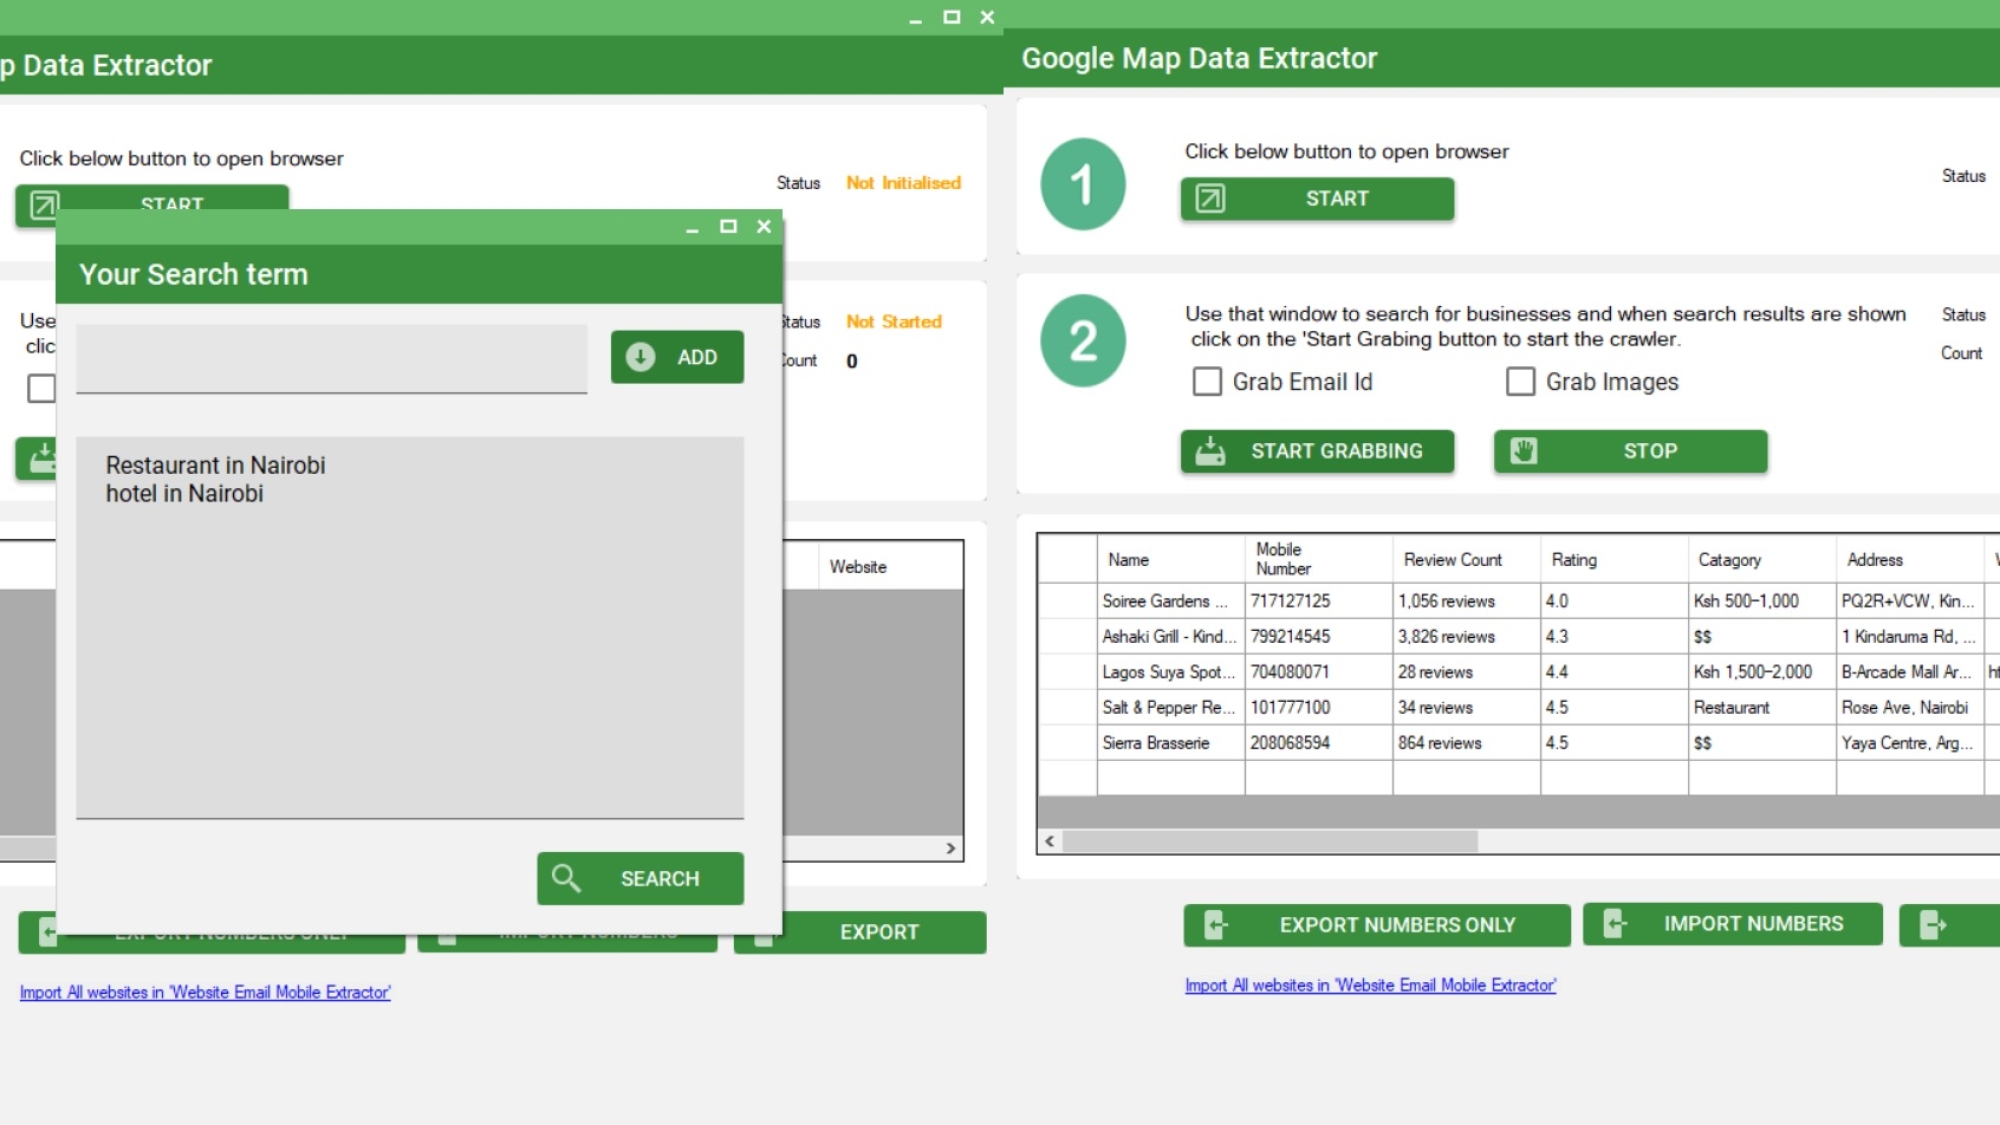
Task: Click the right window's START button
Action: point(1317,198)
